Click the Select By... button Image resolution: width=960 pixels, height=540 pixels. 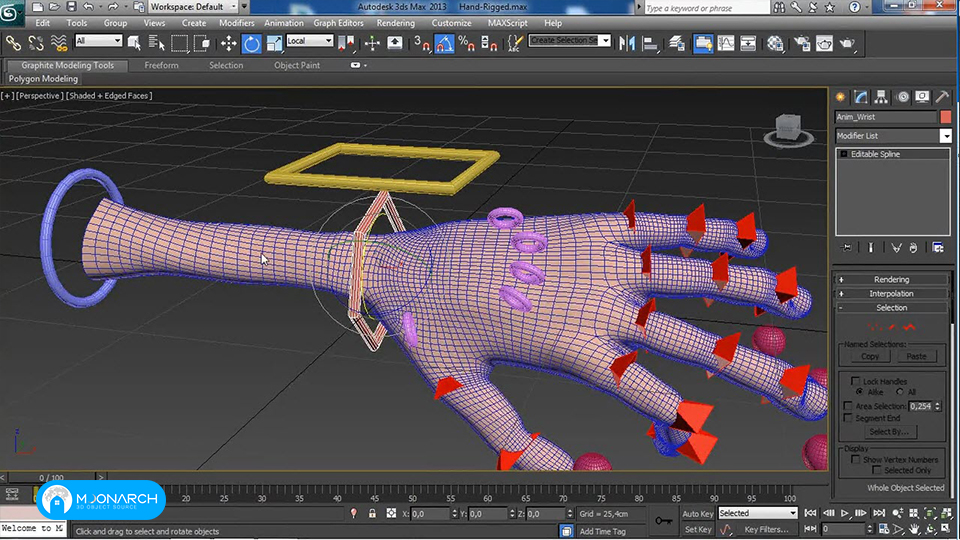(x=889, y=432)
